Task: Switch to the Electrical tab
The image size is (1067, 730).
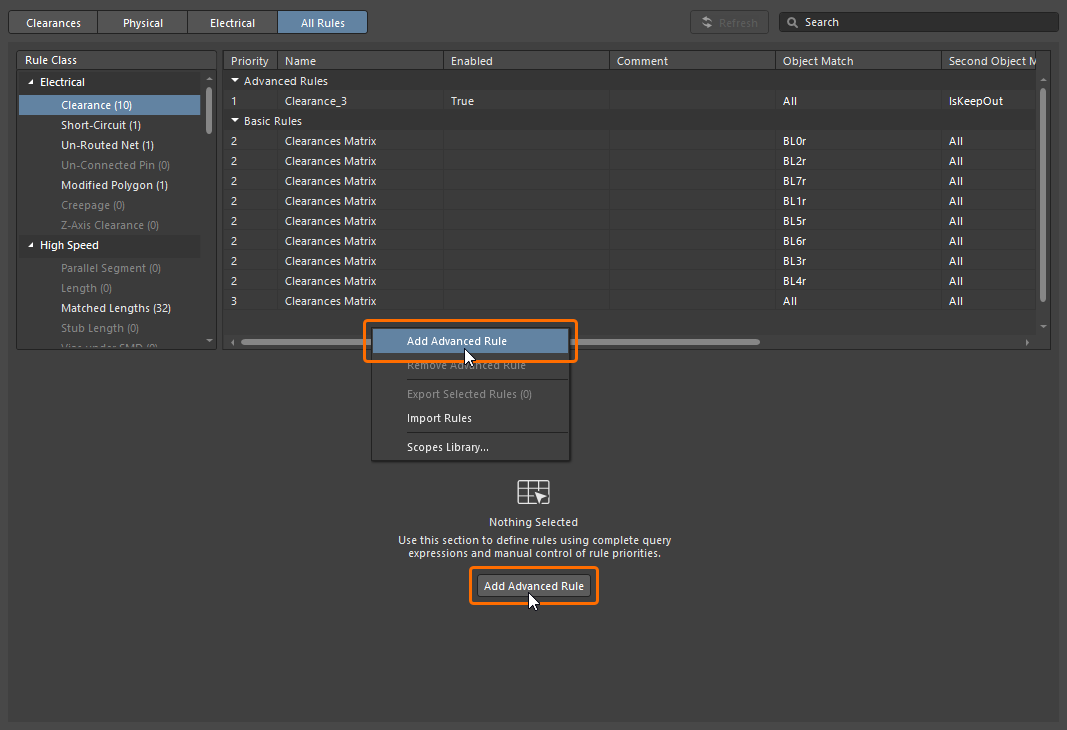Action: [232, 22]
